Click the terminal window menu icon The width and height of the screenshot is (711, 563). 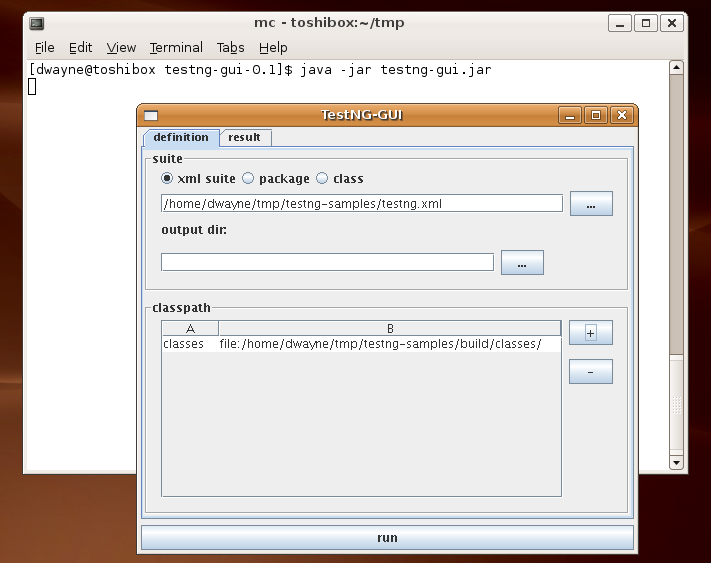(x=37, y=23)
